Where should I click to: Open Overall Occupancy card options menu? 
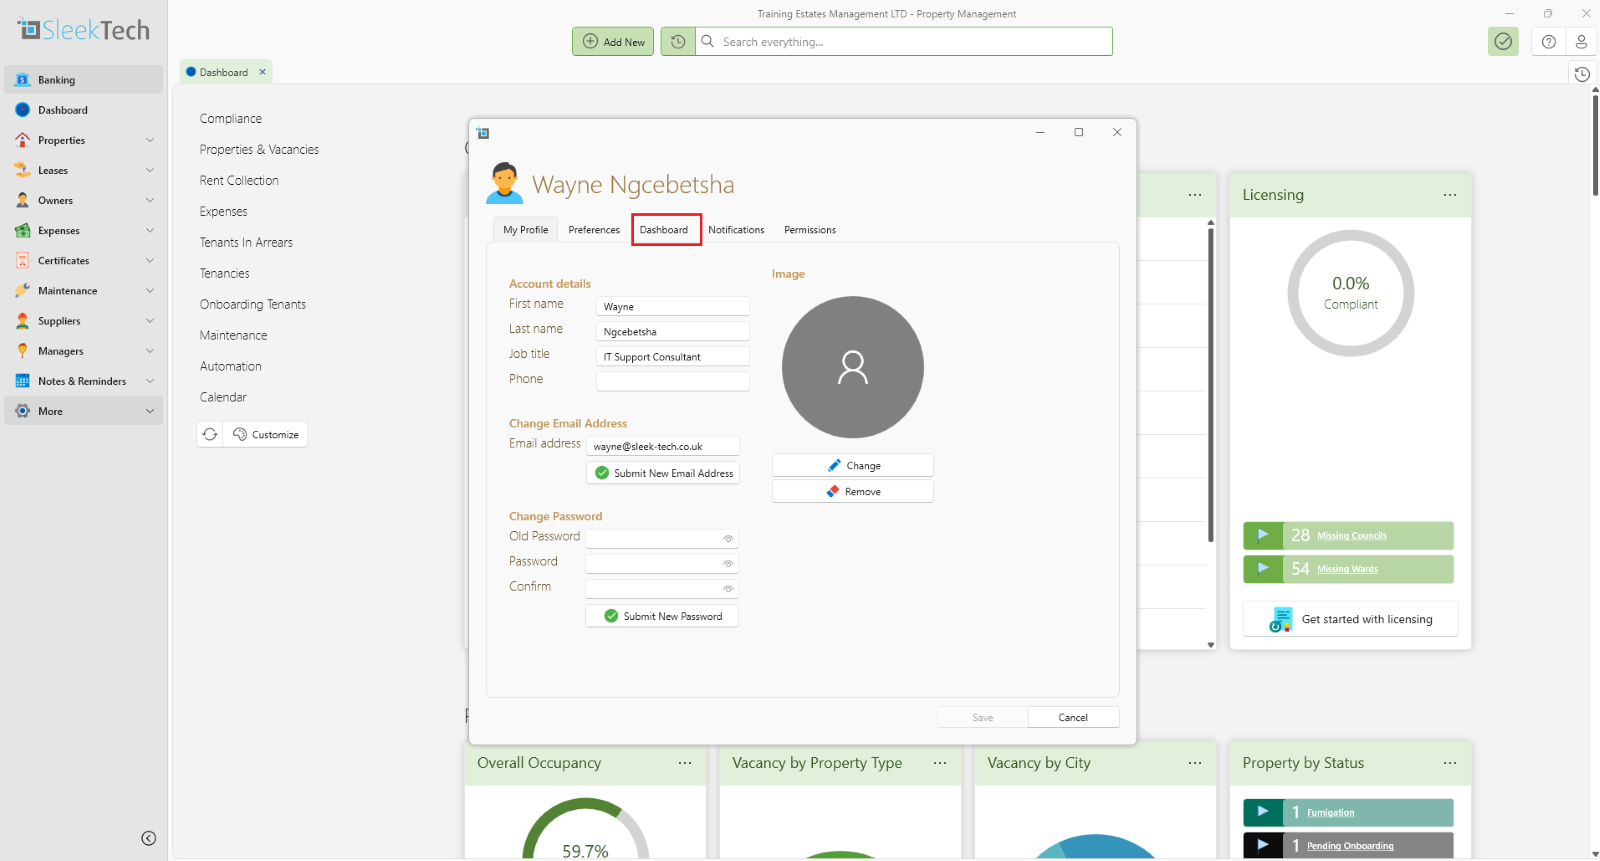685,763
